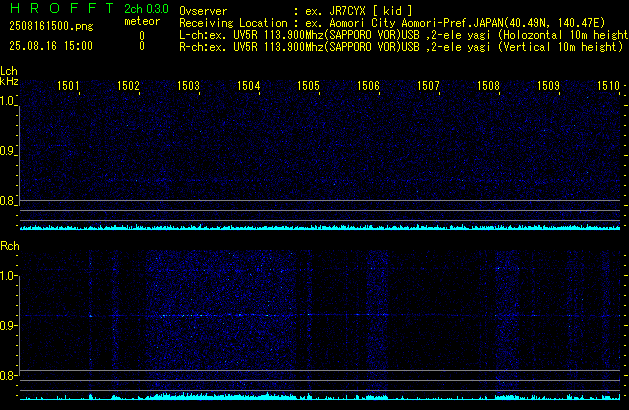Click the Lch 0.9 kHz axis label
The image size is (629, 410).
tap(7, 151)
